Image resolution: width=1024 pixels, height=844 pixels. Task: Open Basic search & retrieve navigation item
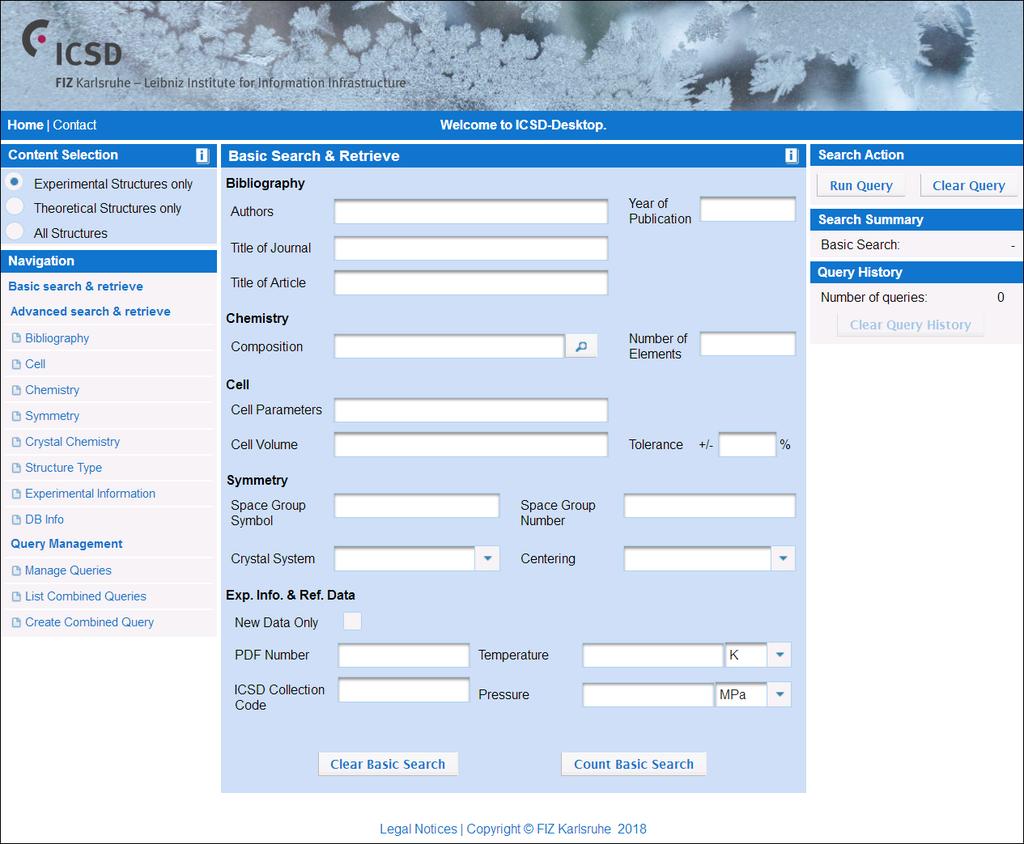click(x=75, y=286)
